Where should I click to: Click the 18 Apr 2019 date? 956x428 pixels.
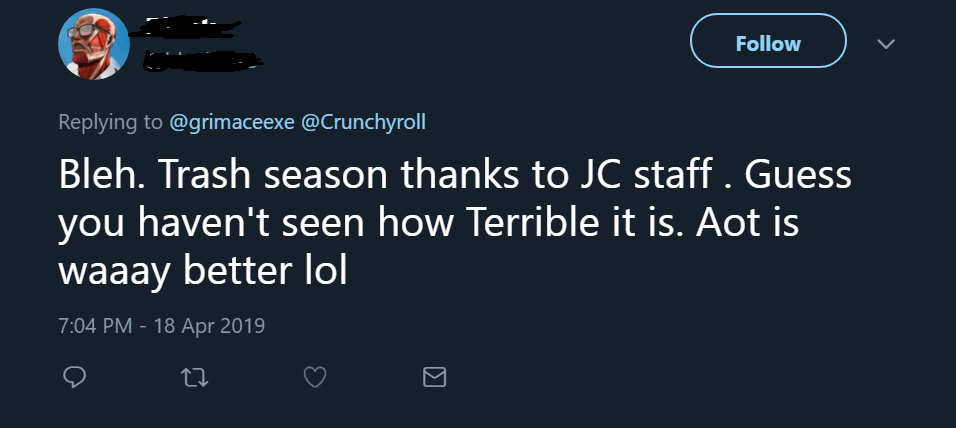(x=208, y=326)
